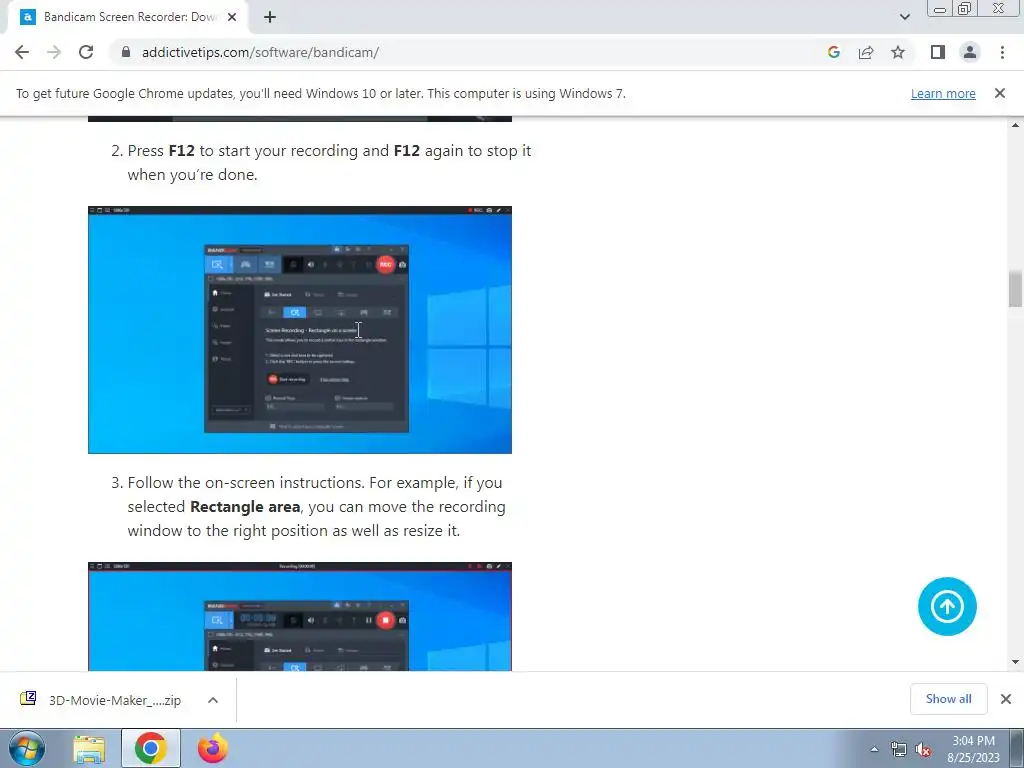Click the address bar URL
Image resolution: width=1024 pixels, height=768 pixels.
click(260, 52)
